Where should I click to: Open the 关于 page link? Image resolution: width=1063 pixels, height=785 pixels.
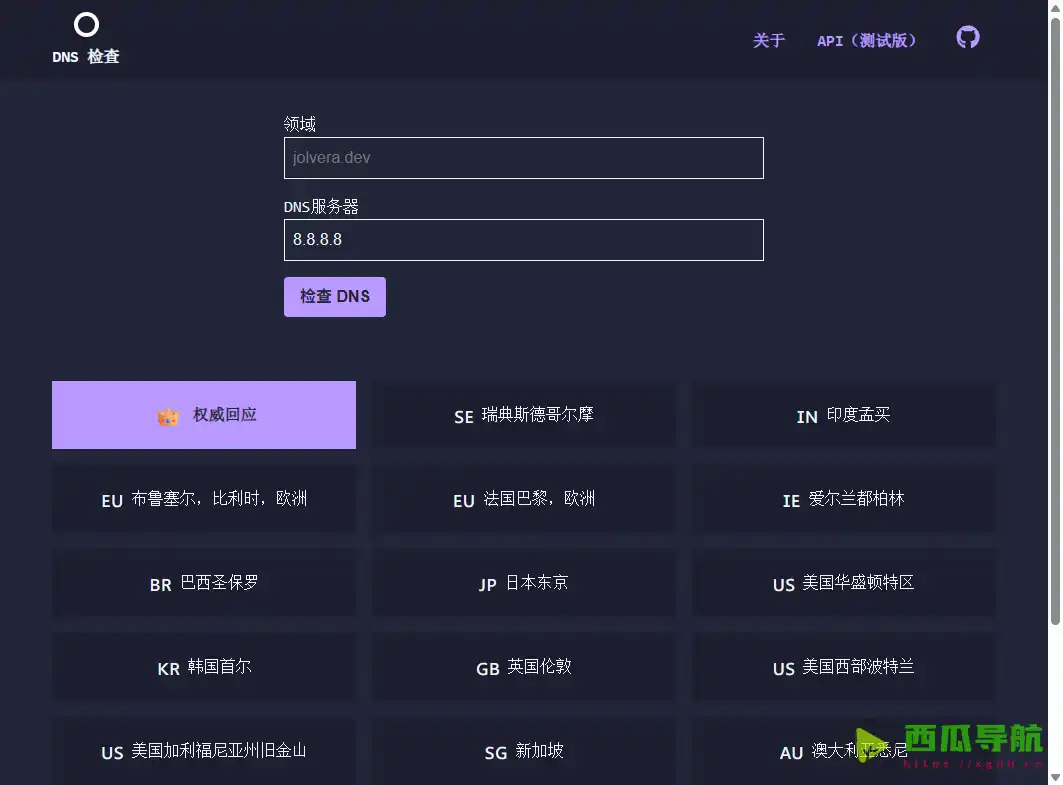tap(768, 41)
